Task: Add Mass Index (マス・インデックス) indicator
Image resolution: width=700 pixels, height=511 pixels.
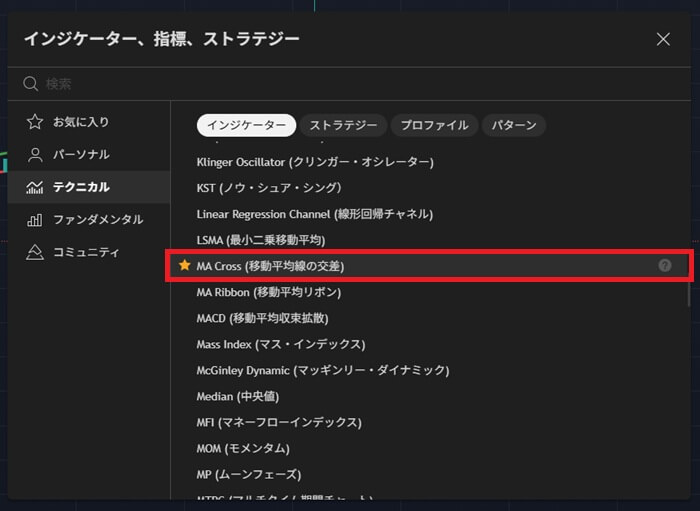Action: tap(429, 344)
